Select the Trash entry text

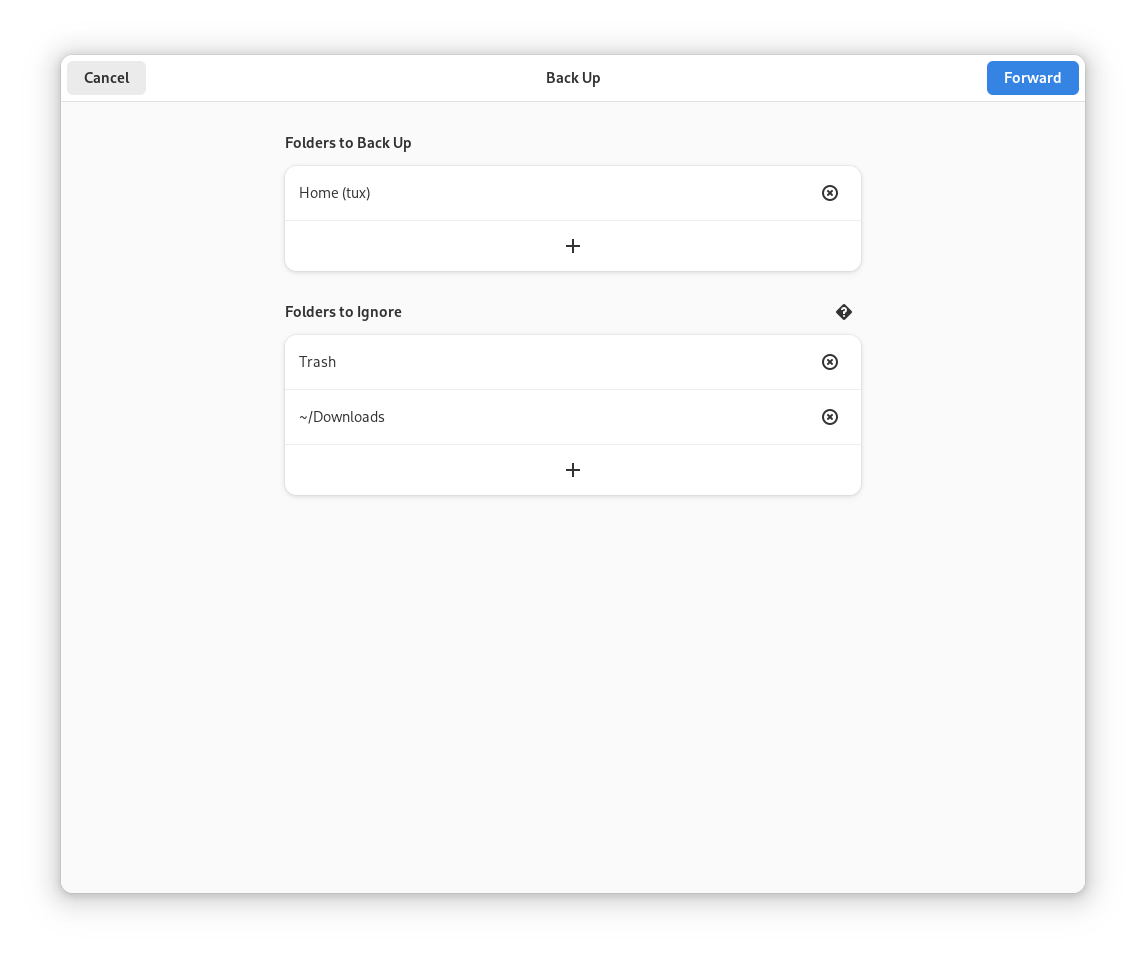point(317,362)
